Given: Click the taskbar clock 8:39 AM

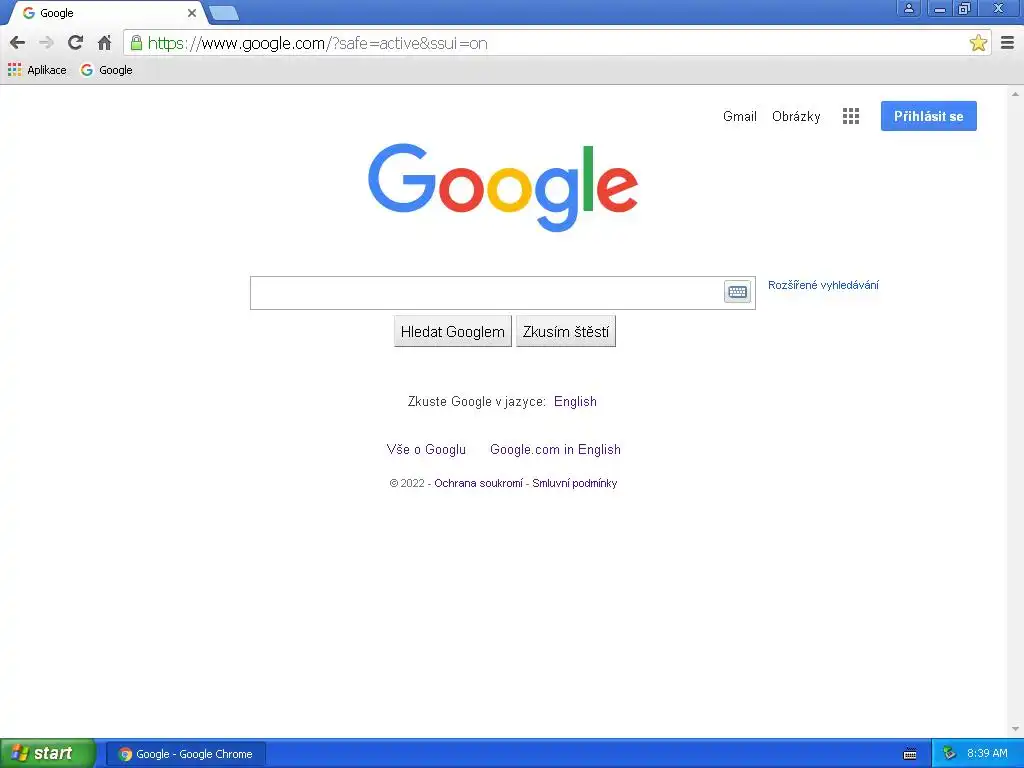Looking at the screenshot, I should [987, 753].
